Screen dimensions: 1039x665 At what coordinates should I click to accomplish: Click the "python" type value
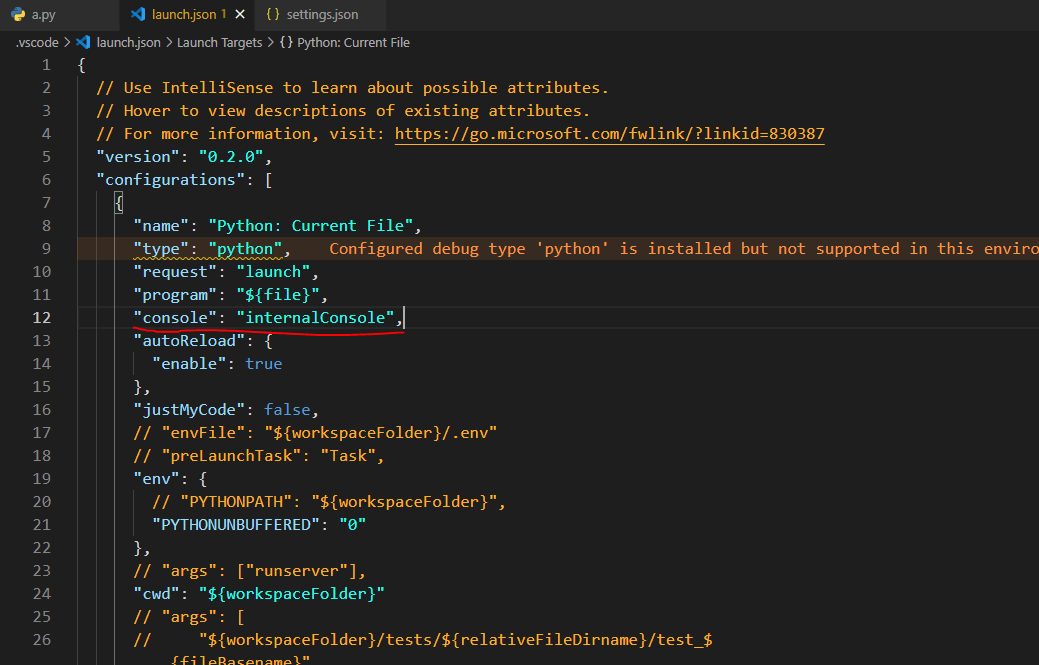pyautogui.click(x=245, y=248)
